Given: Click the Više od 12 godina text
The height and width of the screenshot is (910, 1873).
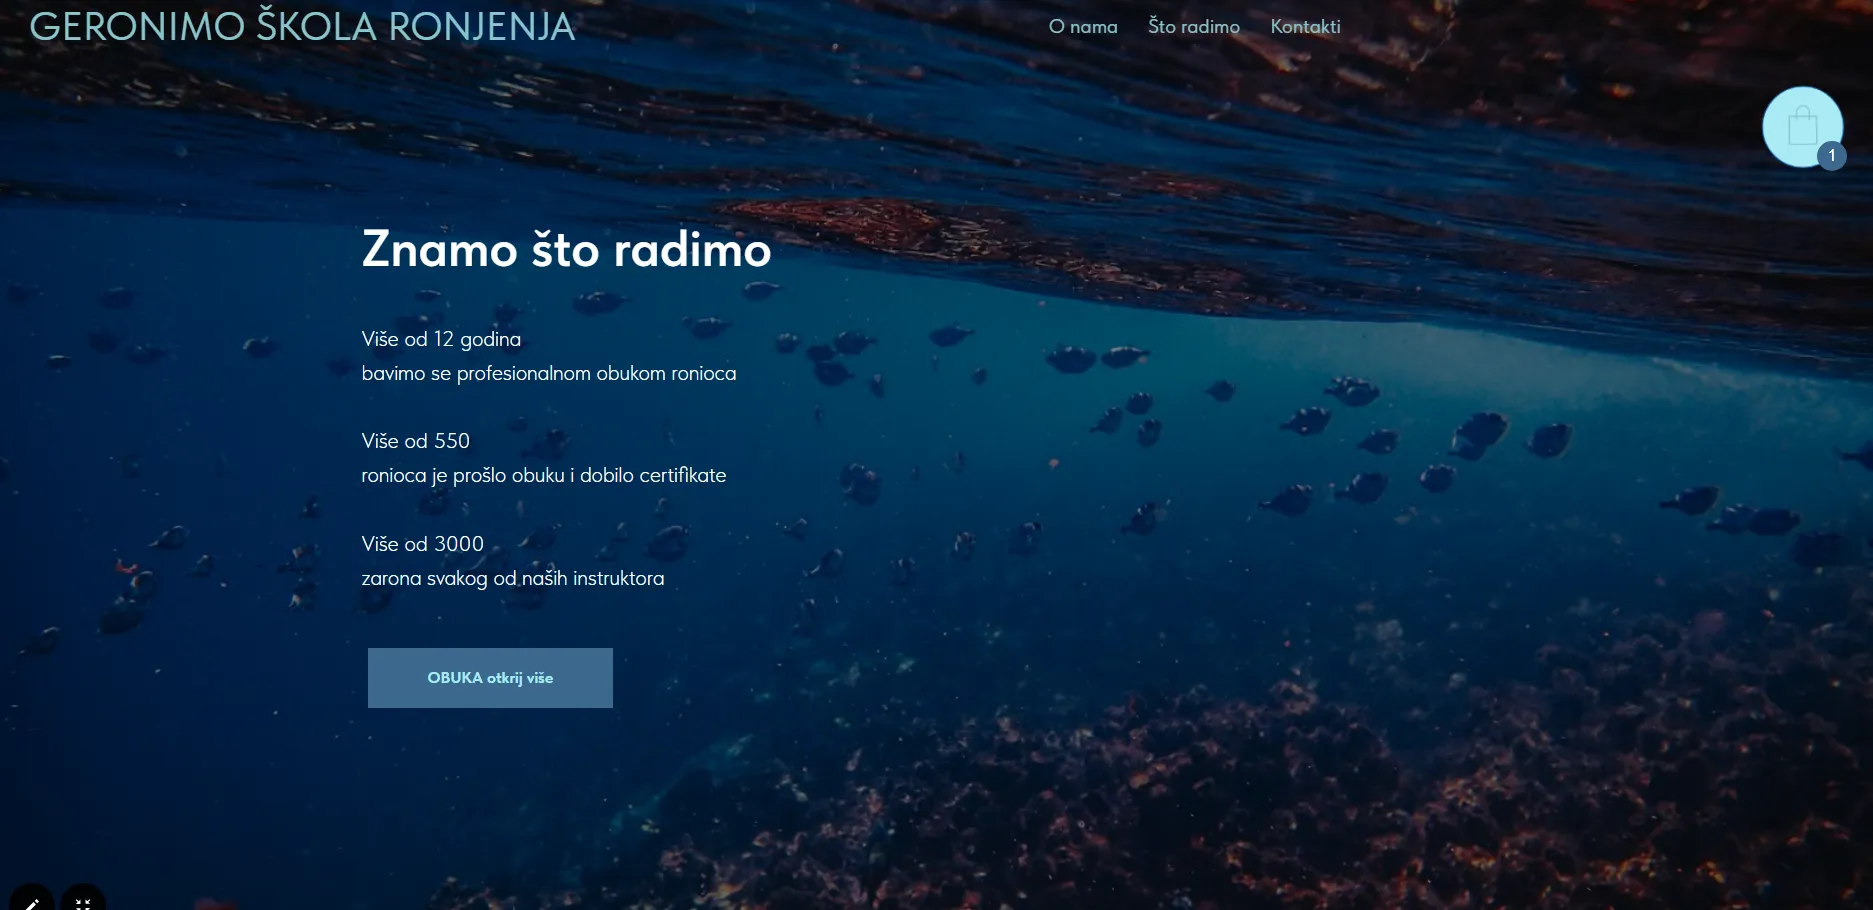Looking at the screenshot, I should [x=441, y=339].
